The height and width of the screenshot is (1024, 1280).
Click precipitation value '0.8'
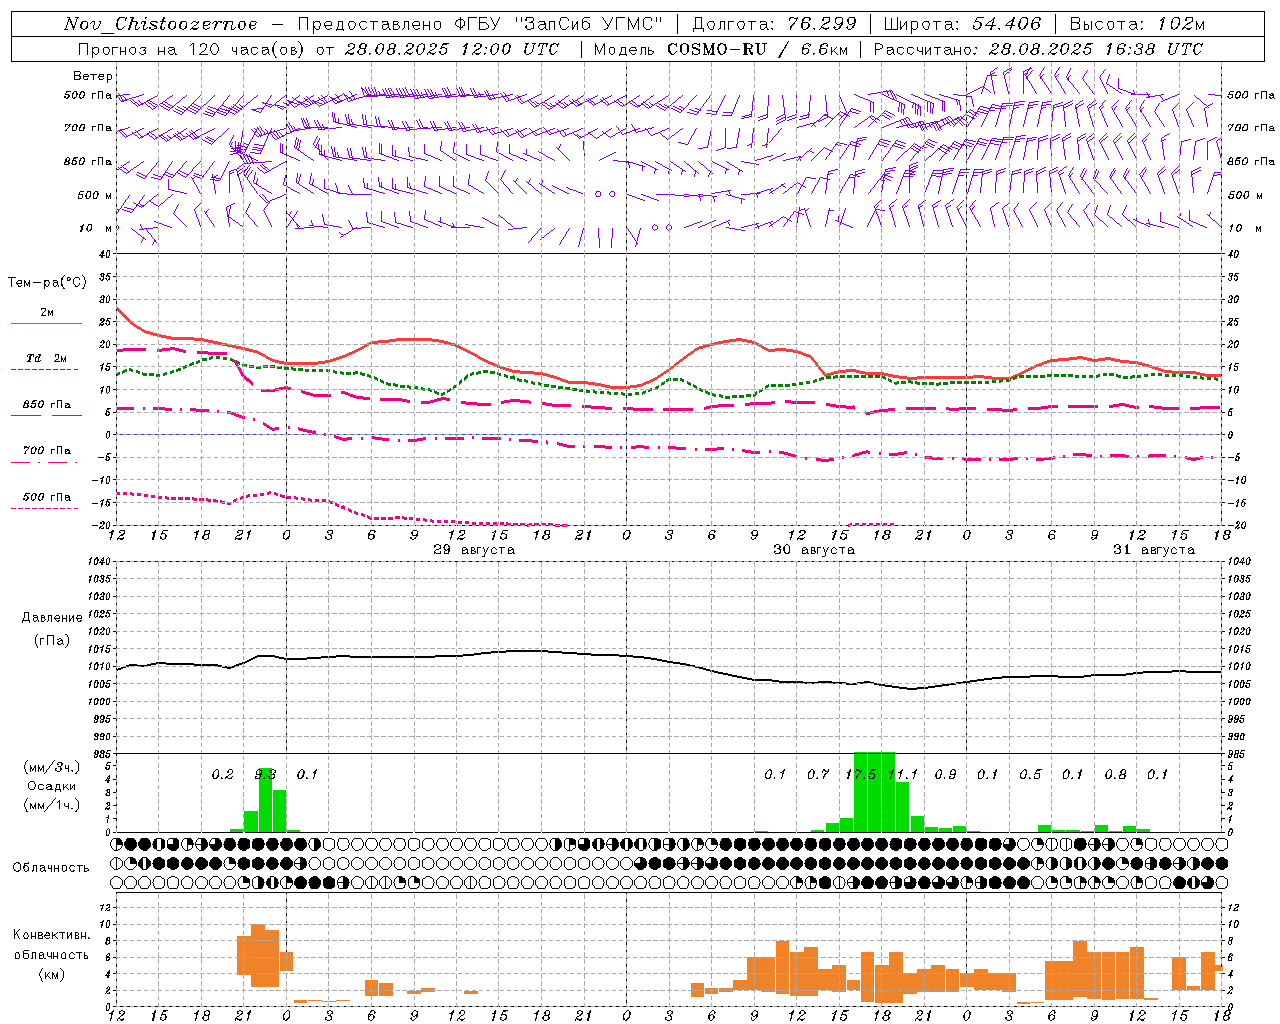1115,774
